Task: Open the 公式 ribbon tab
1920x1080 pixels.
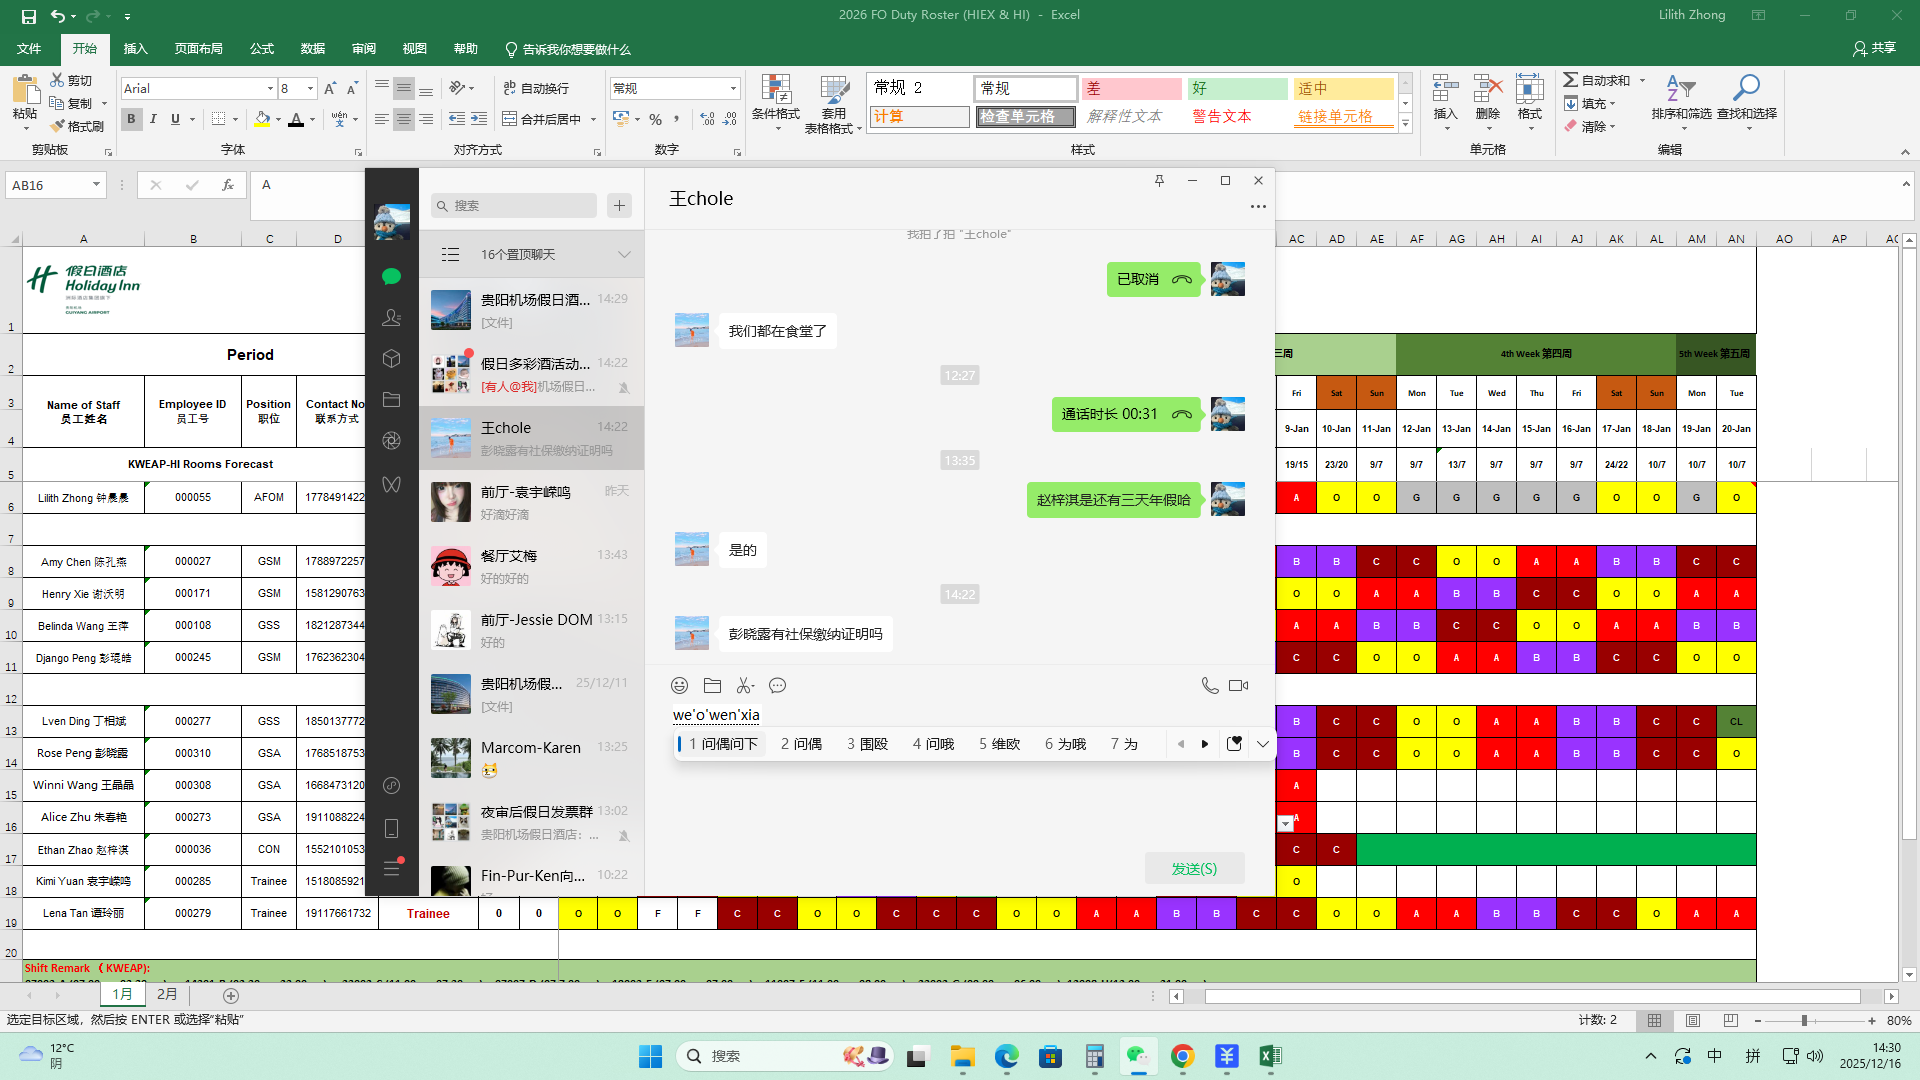Action: click(x=262, y=49)
